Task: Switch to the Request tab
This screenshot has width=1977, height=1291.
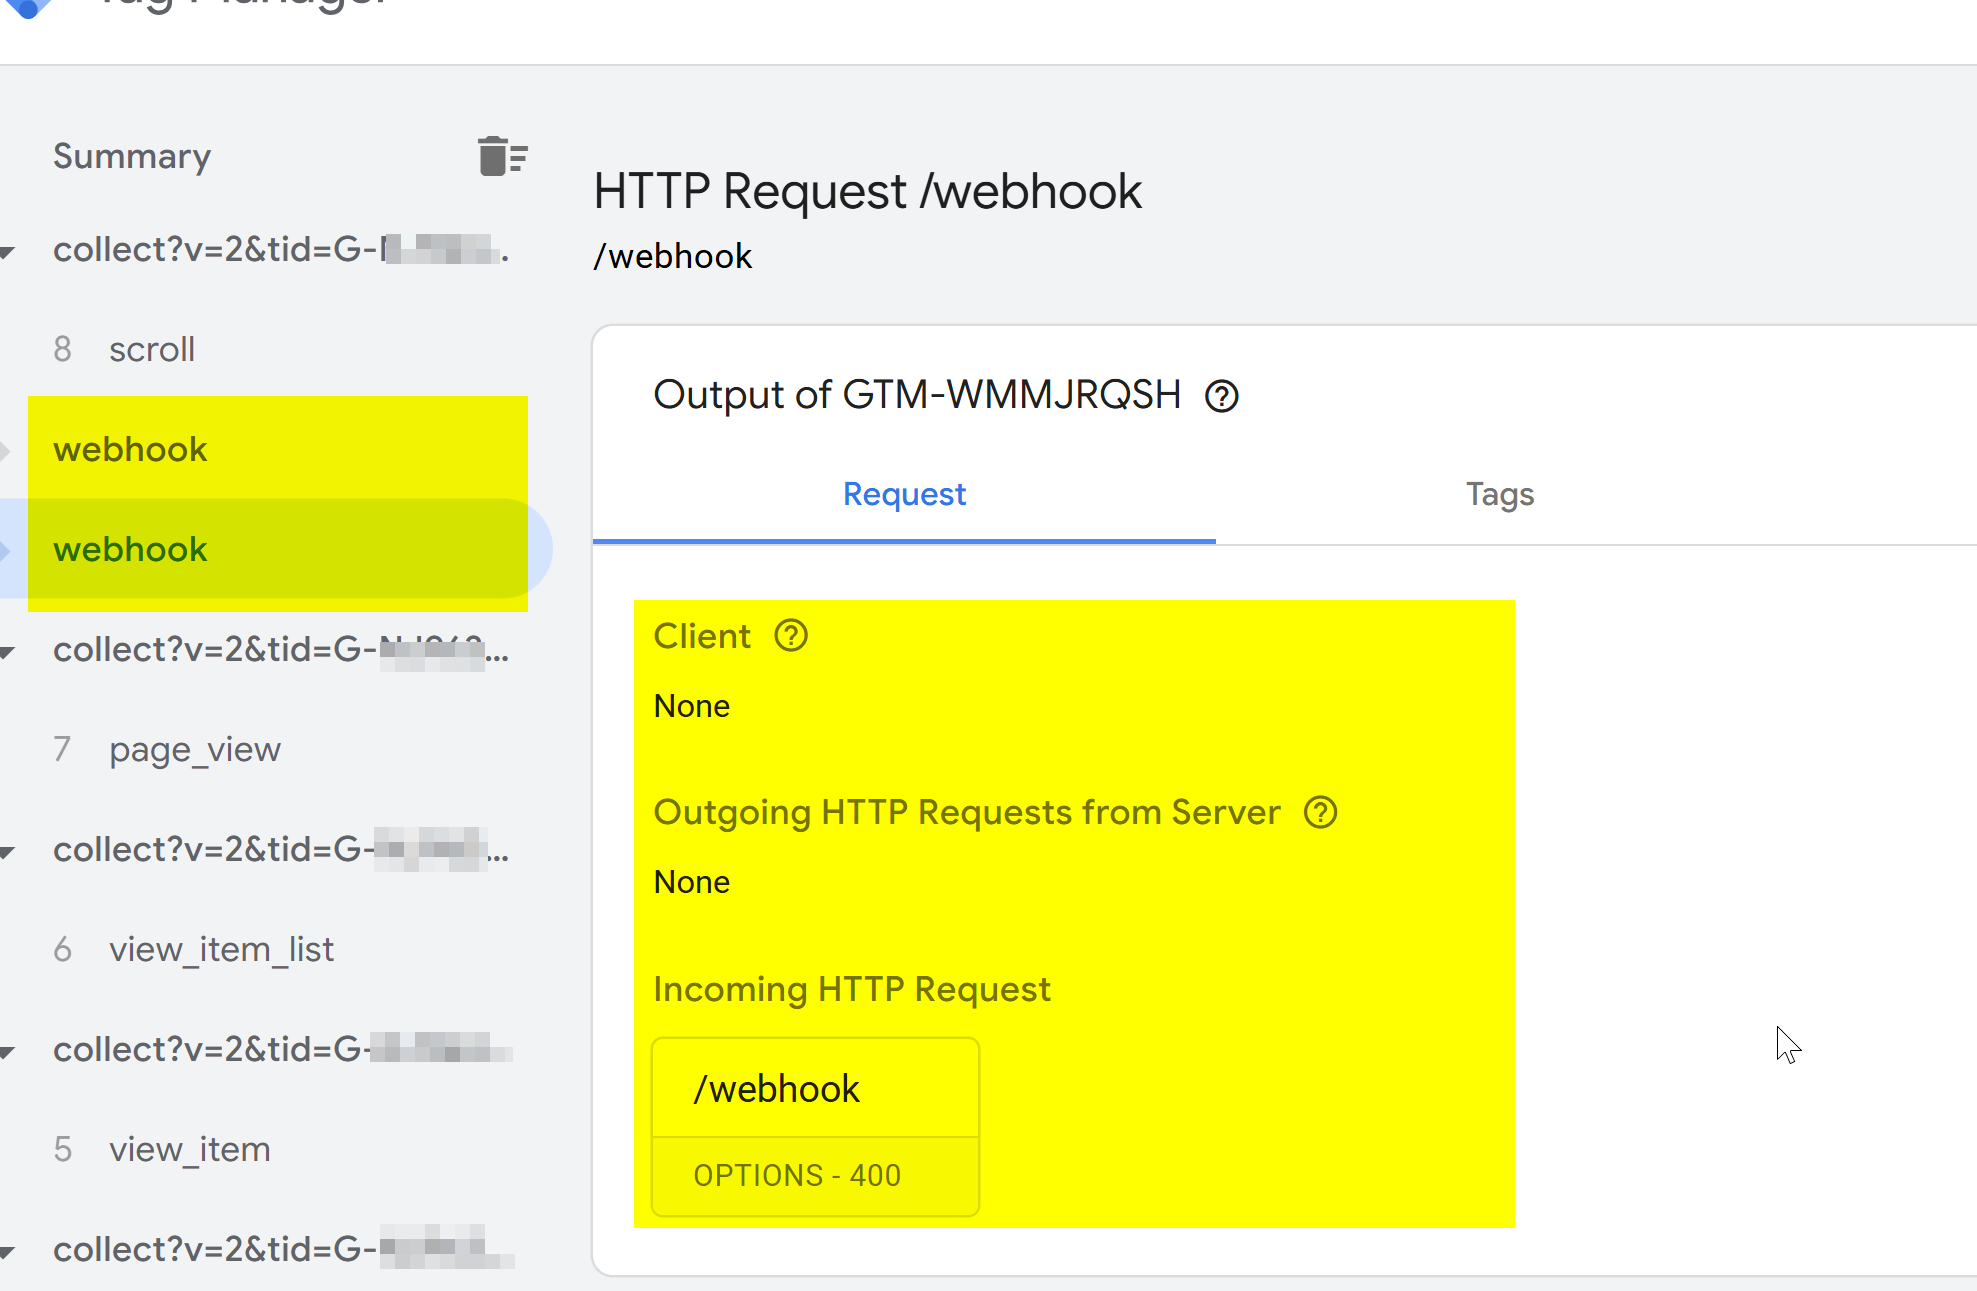Action: (x=904, y=494)
